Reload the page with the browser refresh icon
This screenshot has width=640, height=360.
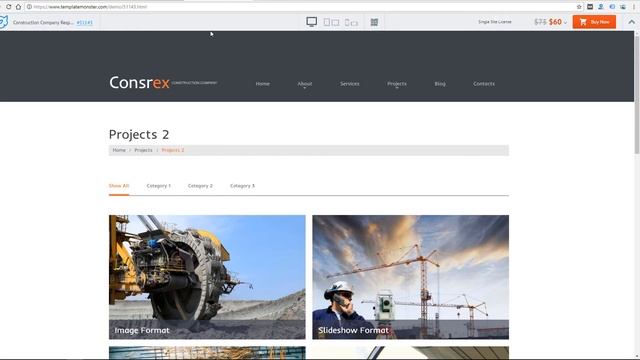tap(8, 7)
